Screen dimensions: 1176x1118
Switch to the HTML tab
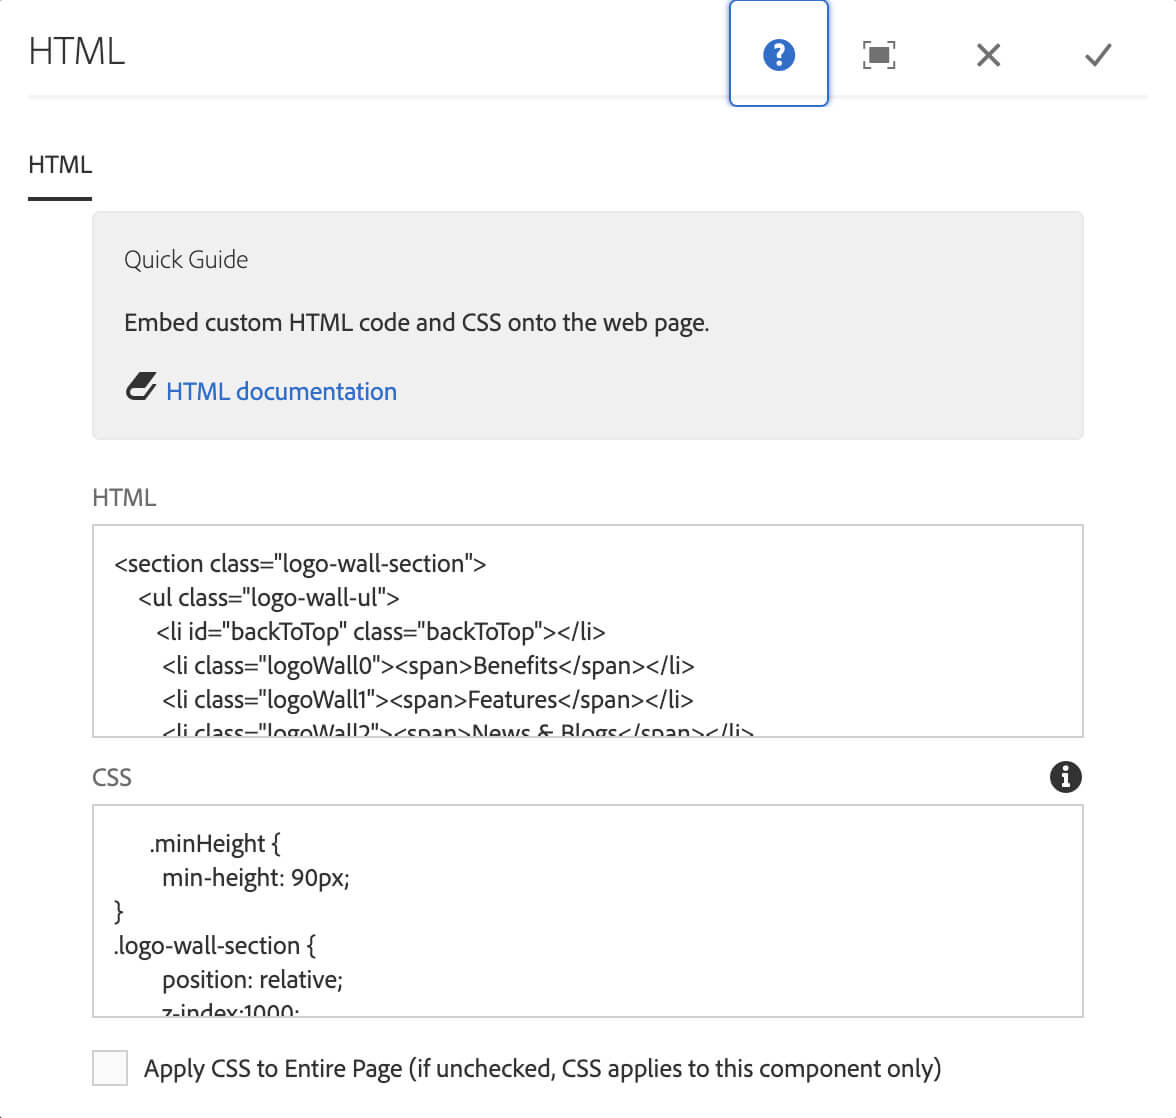coord(60,165)
